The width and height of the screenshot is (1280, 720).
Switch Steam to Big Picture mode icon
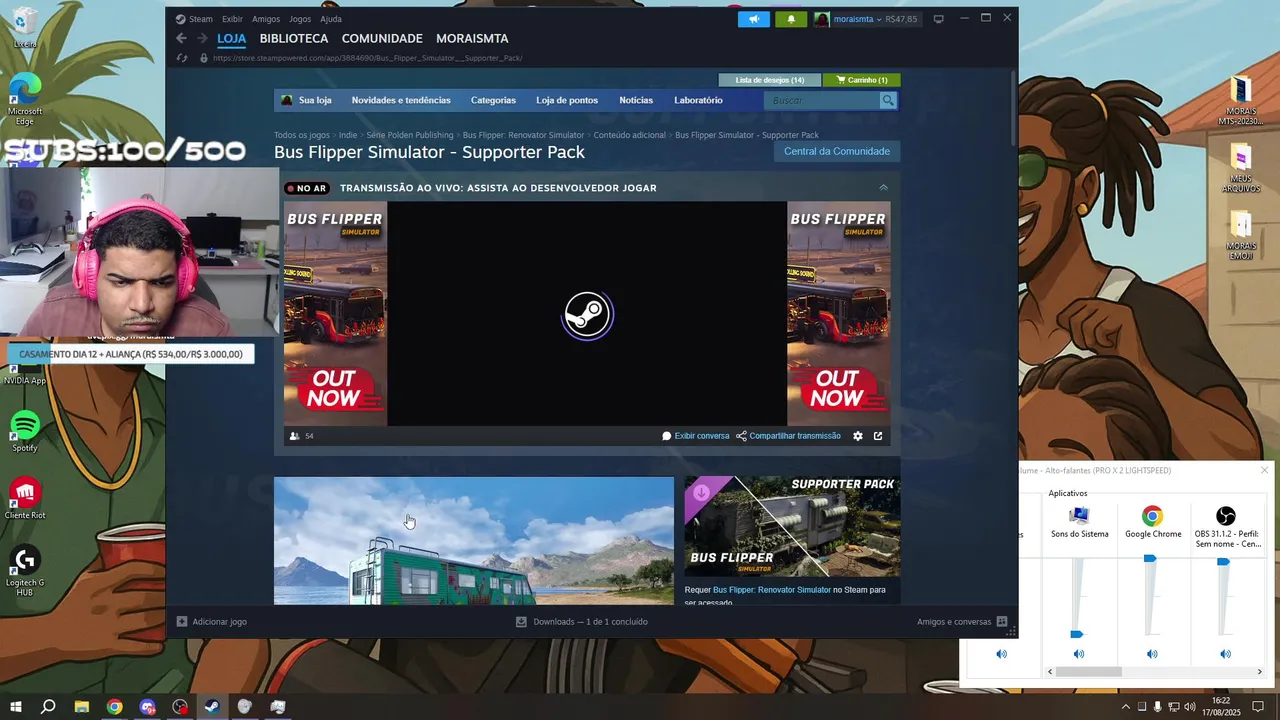tap(938, 19)
